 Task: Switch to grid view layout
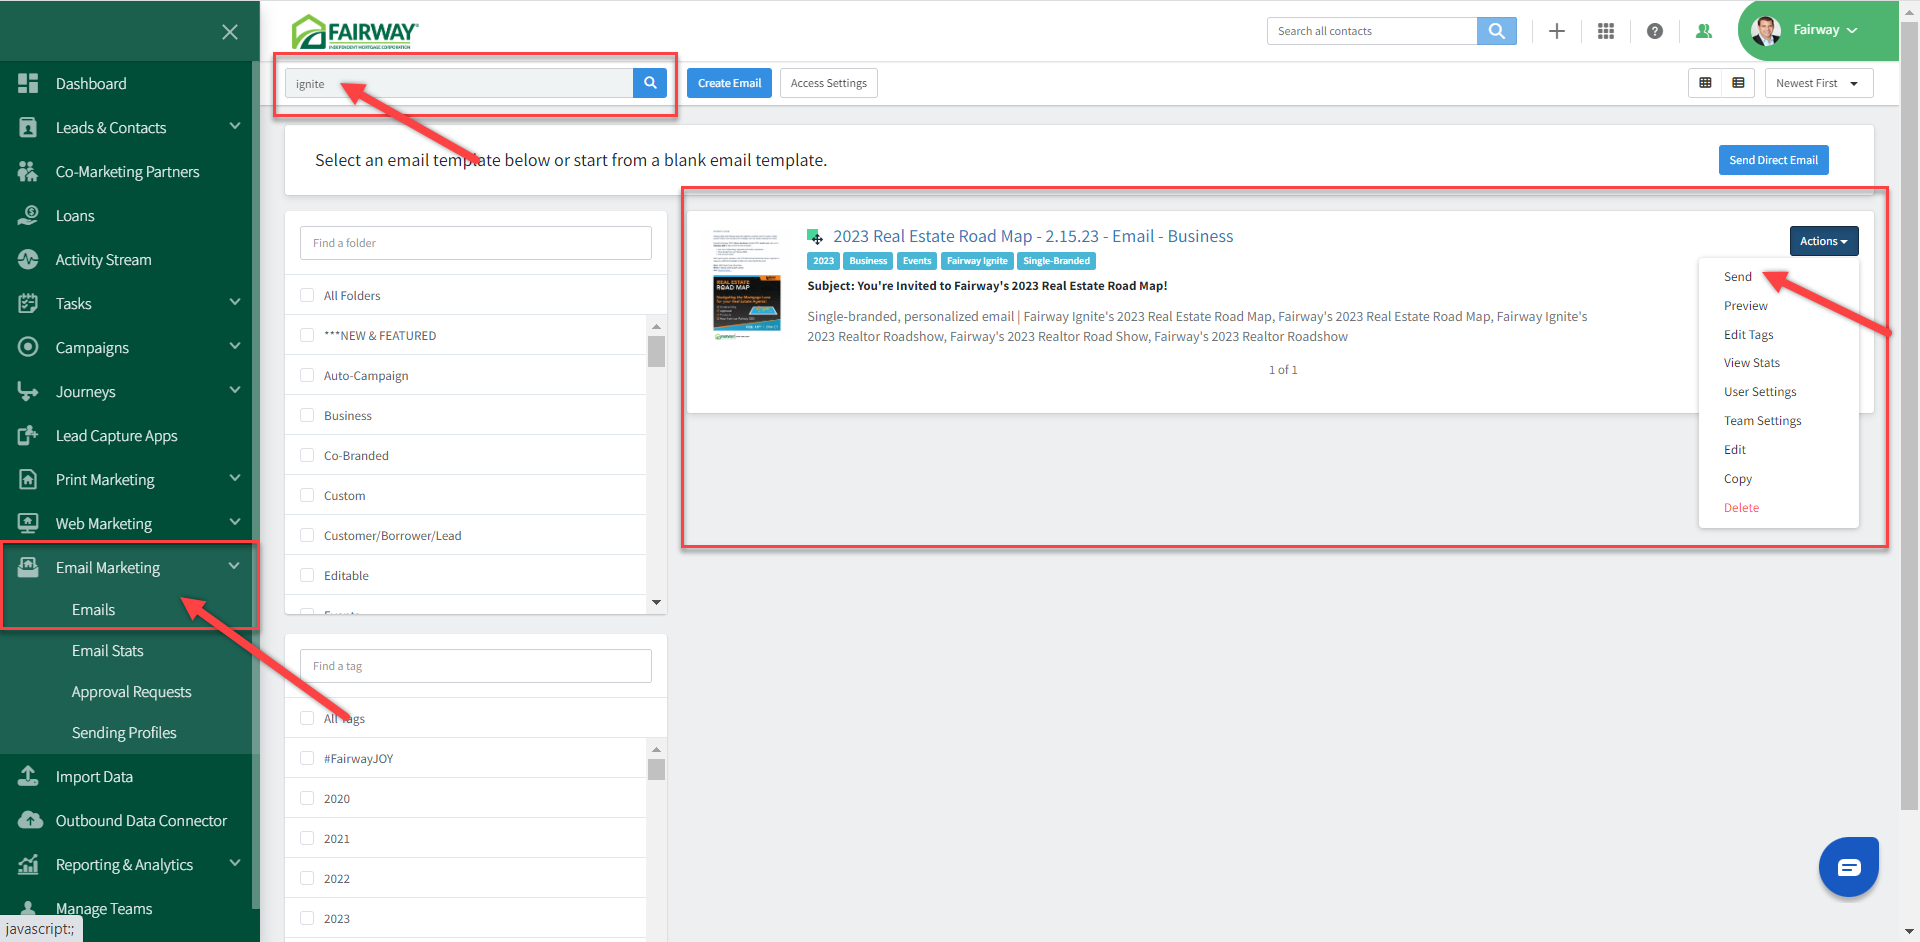(x=1705, y=83)
